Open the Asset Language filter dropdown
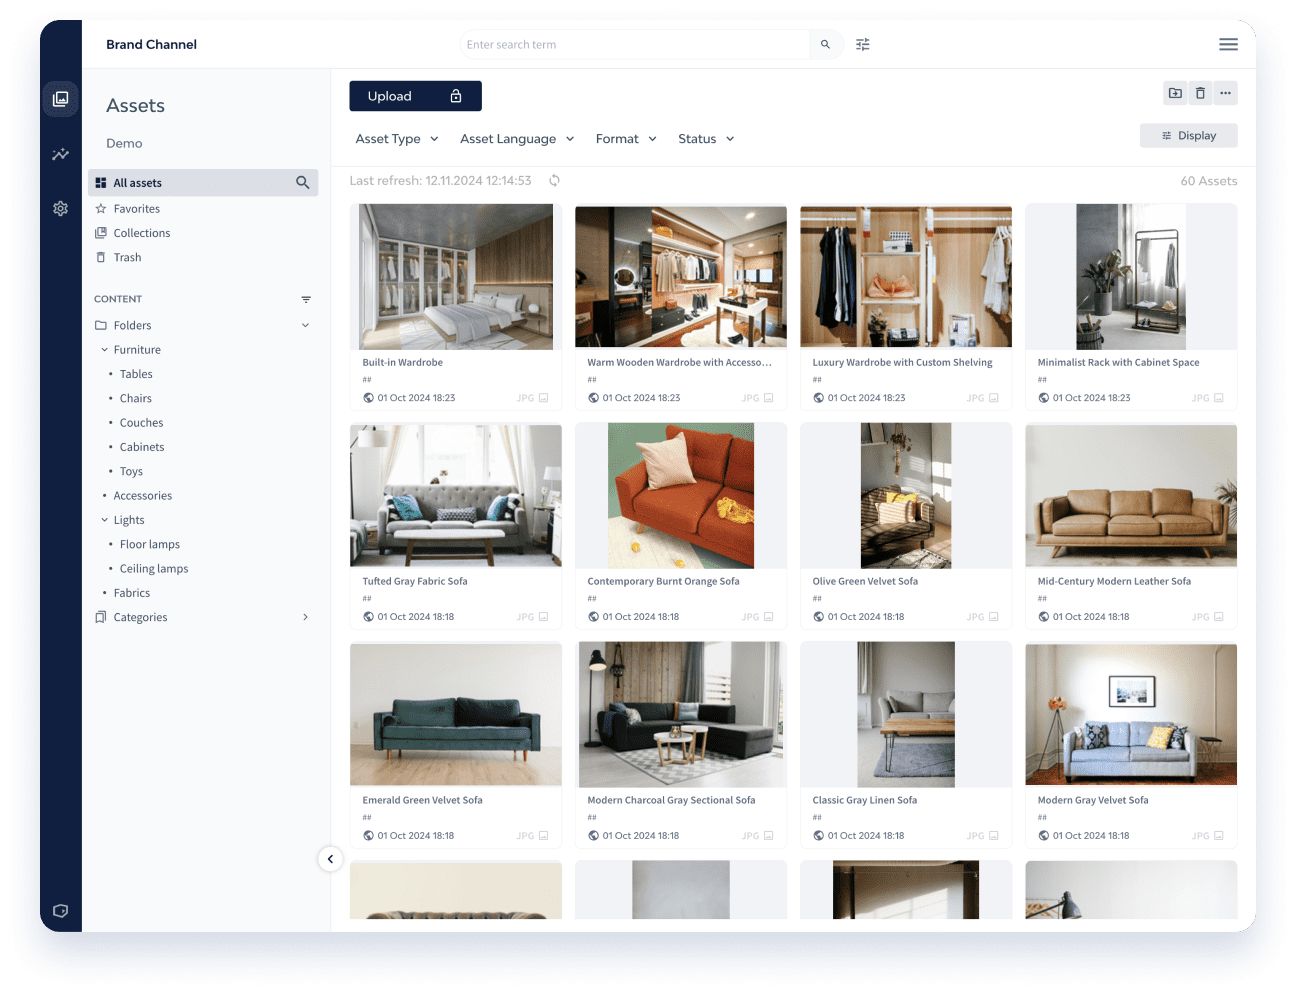Screen dimensions: 1296x992 pos(517,139)
